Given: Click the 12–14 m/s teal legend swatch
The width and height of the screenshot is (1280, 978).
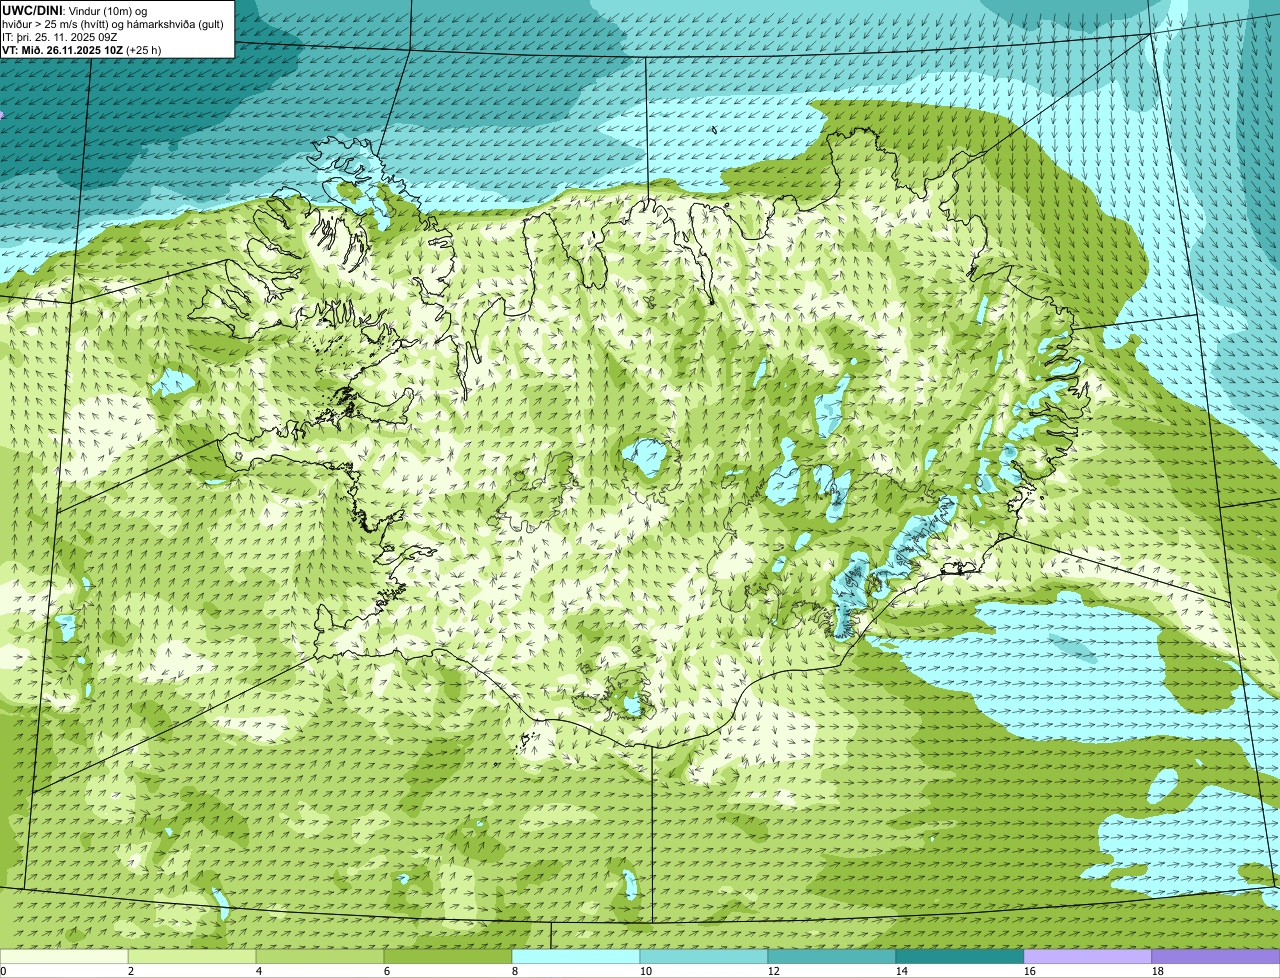Looking at the screenshot, I should tap(832, 957).
